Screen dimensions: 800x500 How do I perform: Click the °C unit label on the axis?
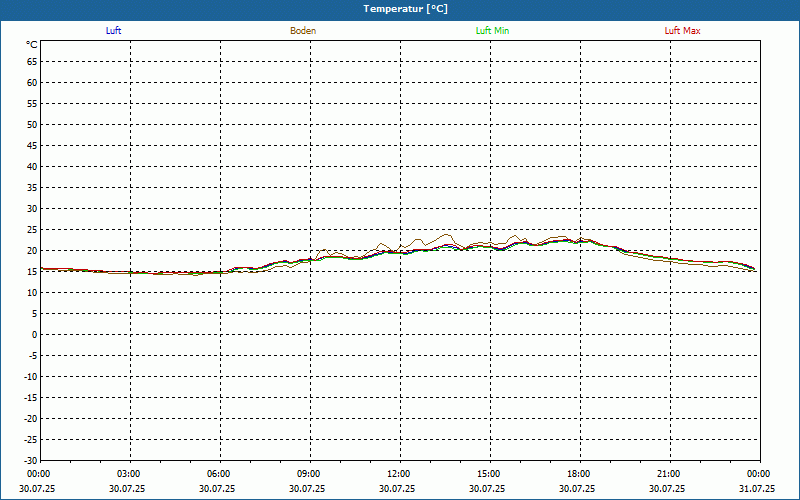click(x=32, y=45)
